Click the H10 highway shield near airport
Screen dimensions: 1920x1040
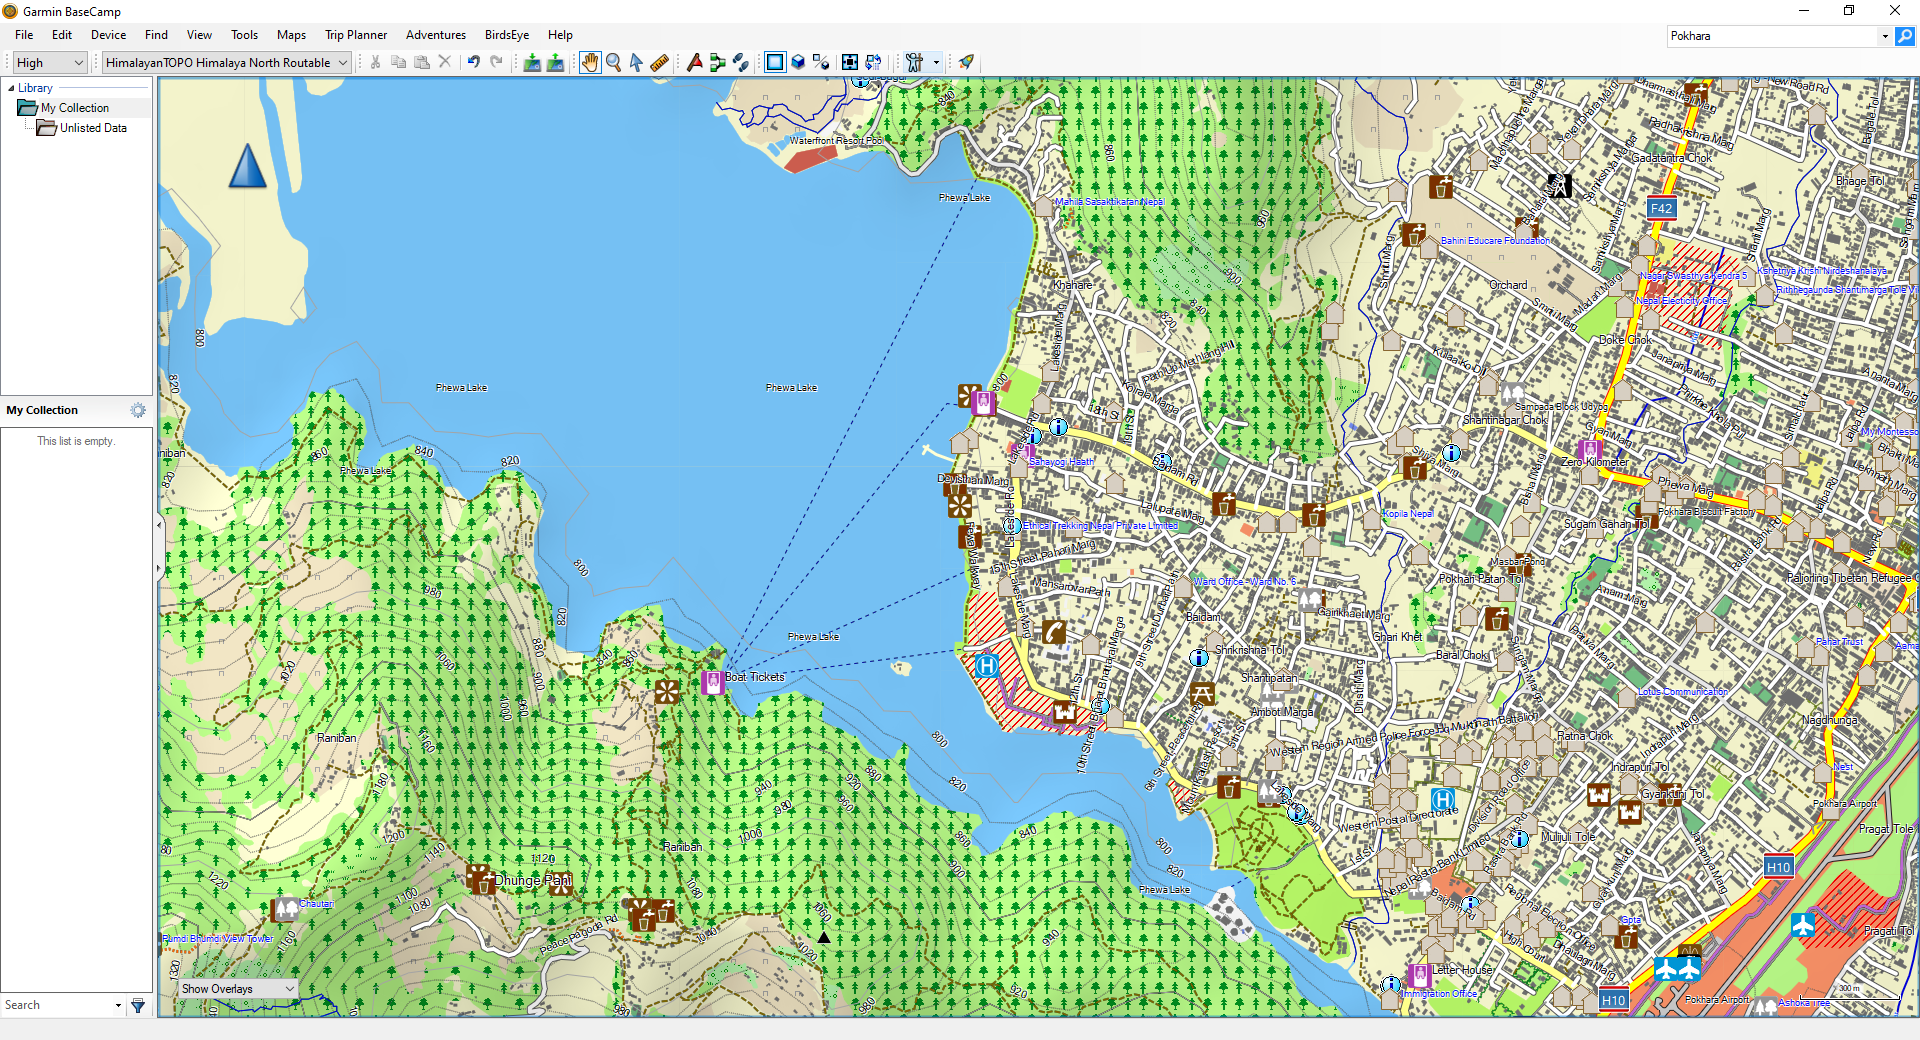(1778, 867)
